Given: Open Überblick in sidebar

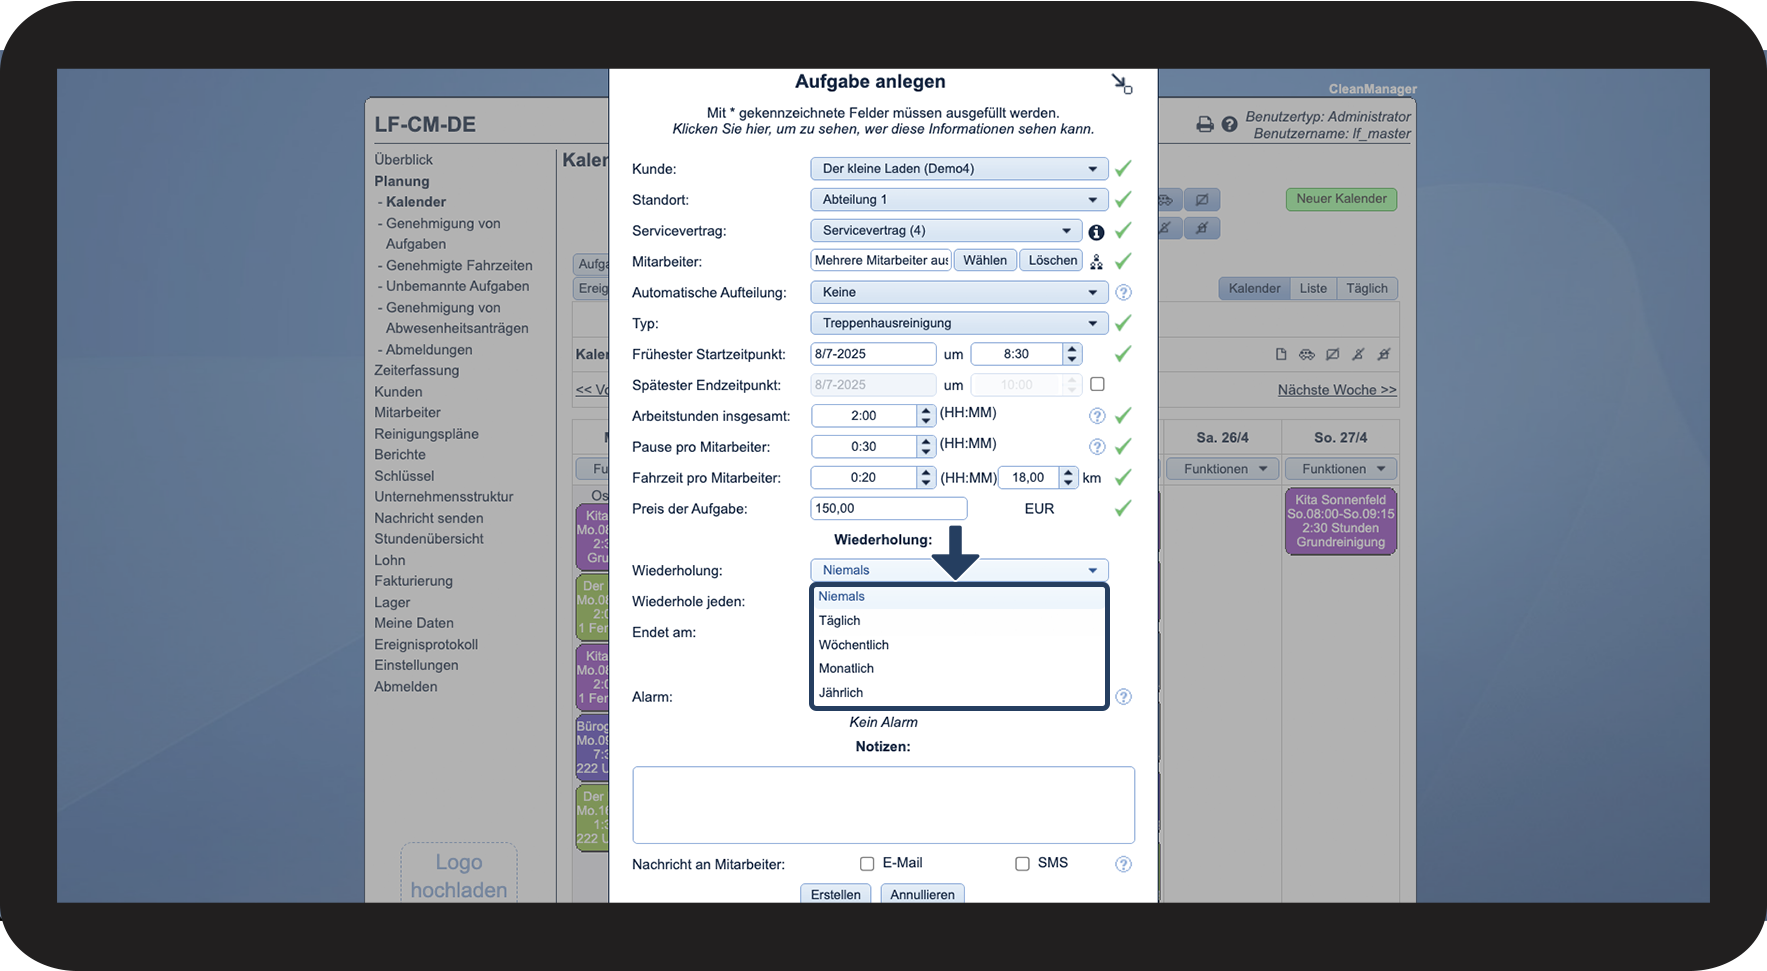Looking at the screenshot, I should (403, 160).
